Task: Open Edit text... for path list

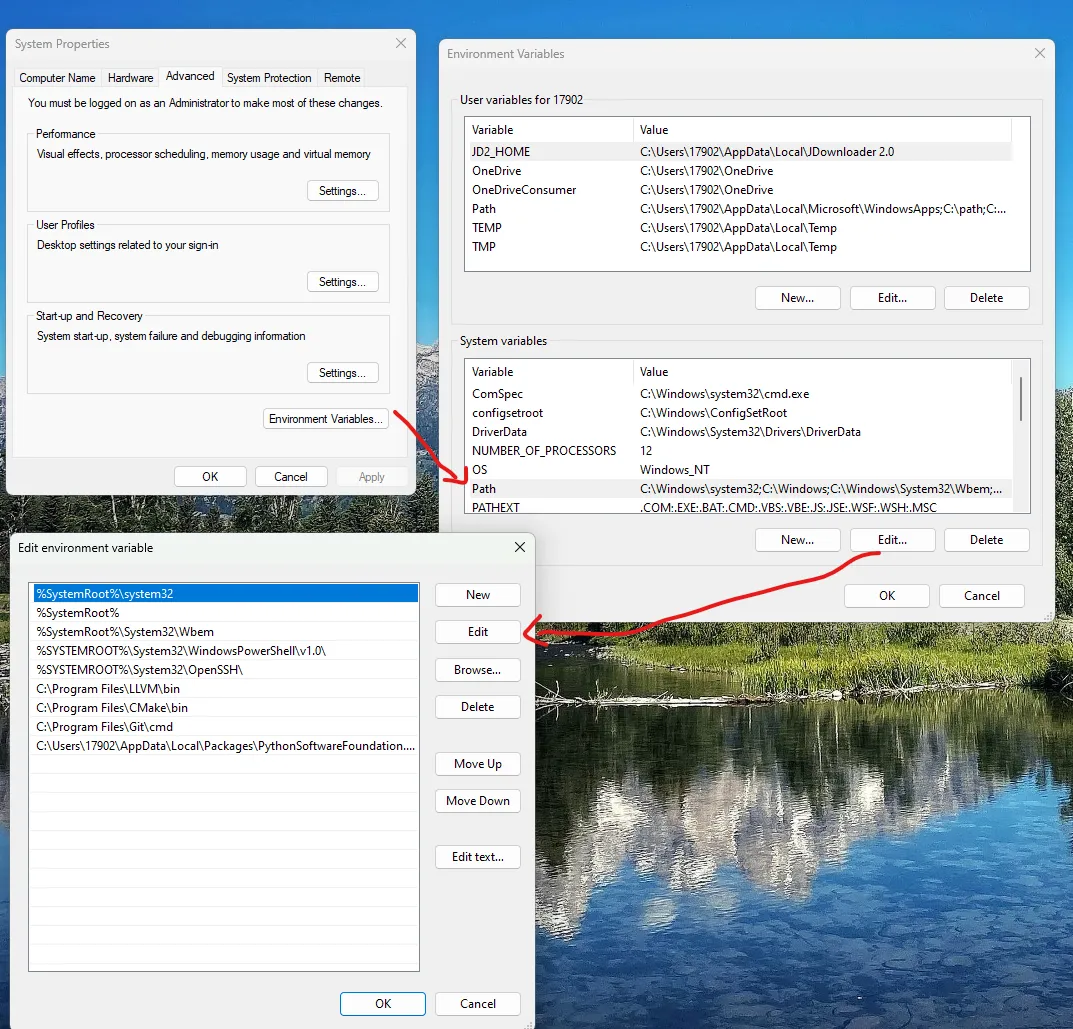Action: [x=477, y=857]
